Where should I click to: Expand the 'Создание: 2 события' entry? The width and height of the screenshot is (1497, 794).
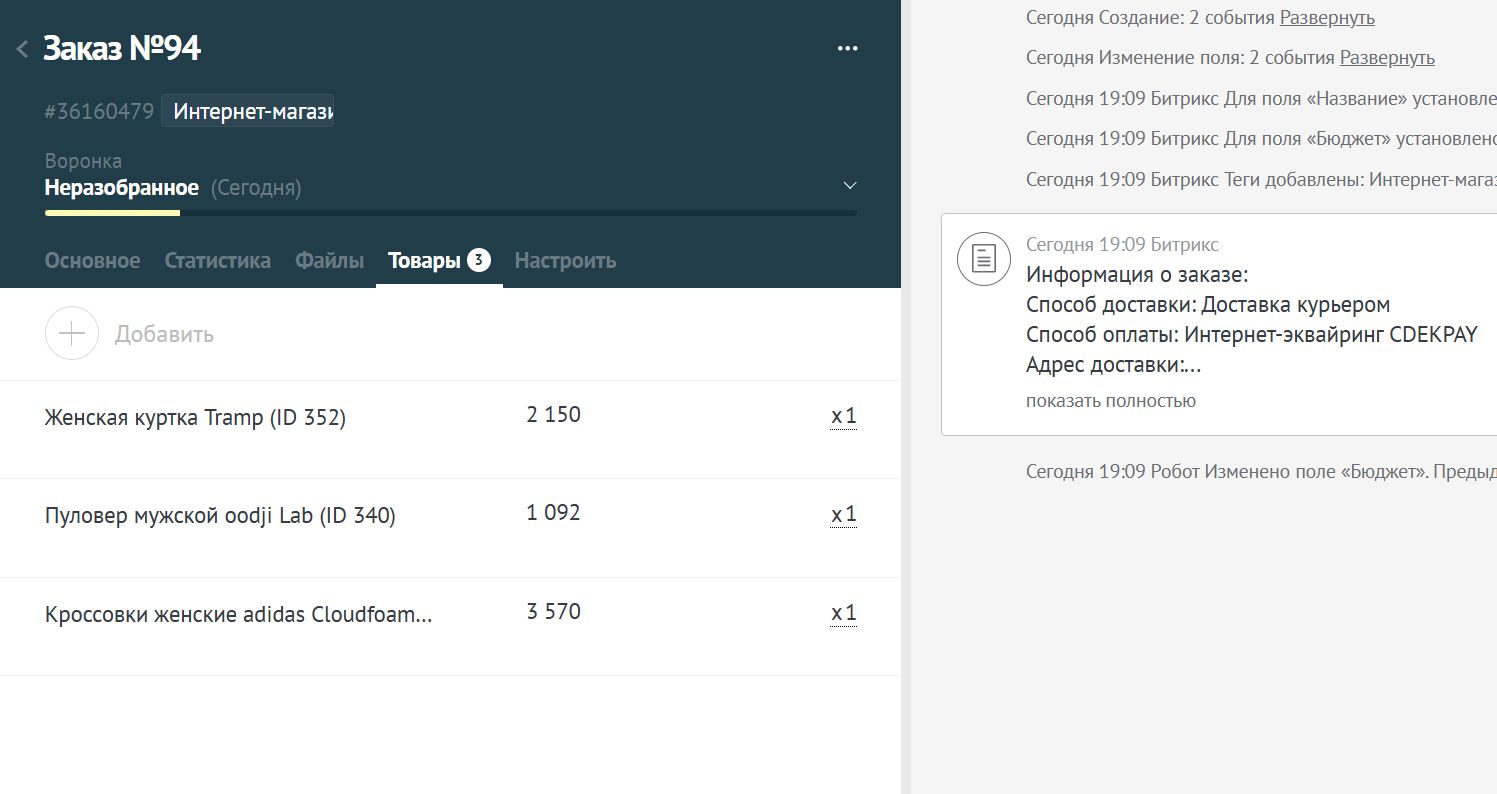pos(1327,17)
